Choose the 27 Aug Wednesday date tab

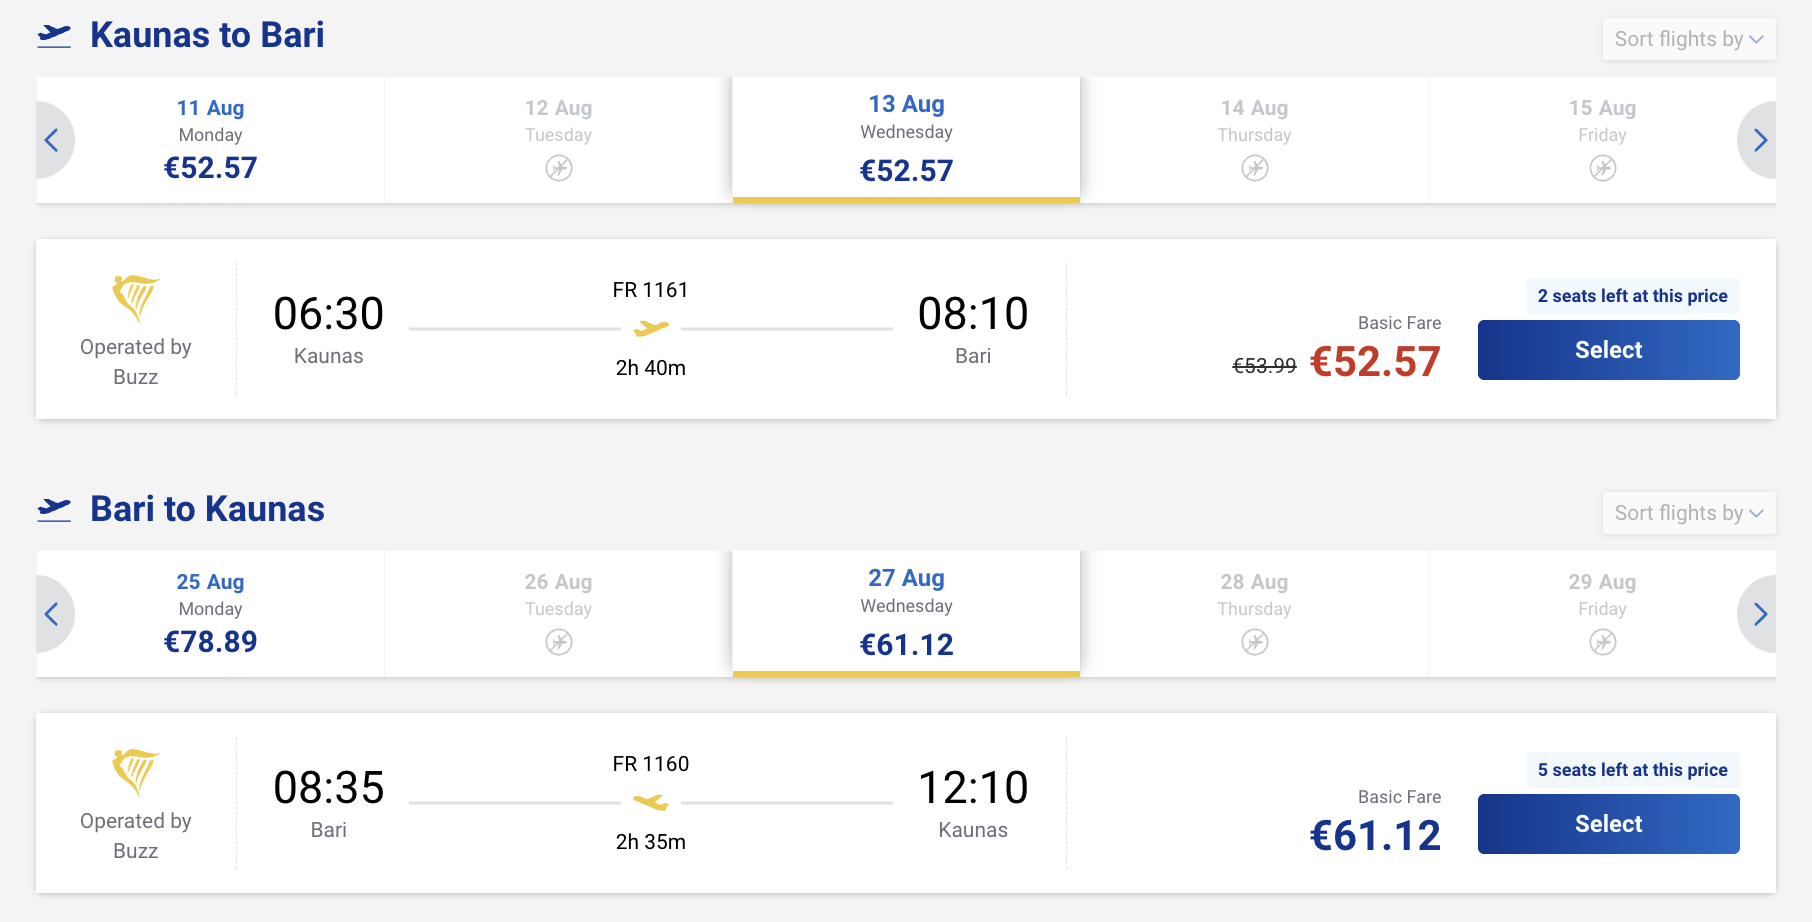[x=906, y=614]
